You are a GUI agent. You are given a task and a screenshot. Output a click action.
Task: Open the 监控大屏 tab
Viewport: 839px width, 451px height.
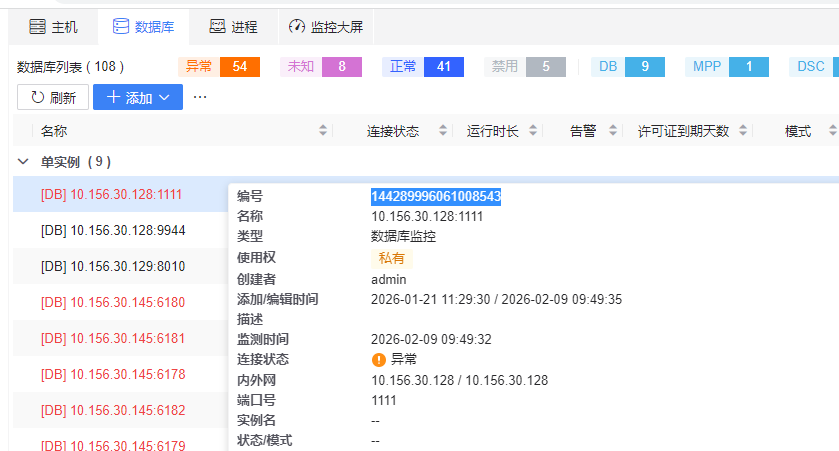coord(326,27)
